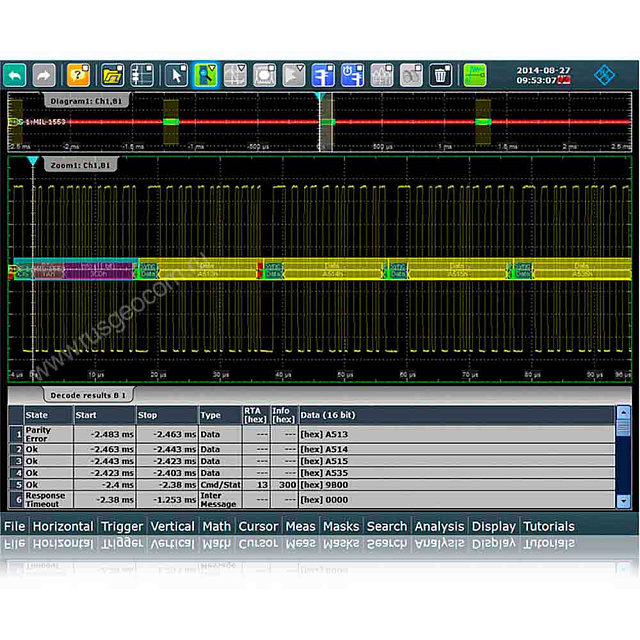
Task: Open the Trigger menu
Action: click(122, 526)
